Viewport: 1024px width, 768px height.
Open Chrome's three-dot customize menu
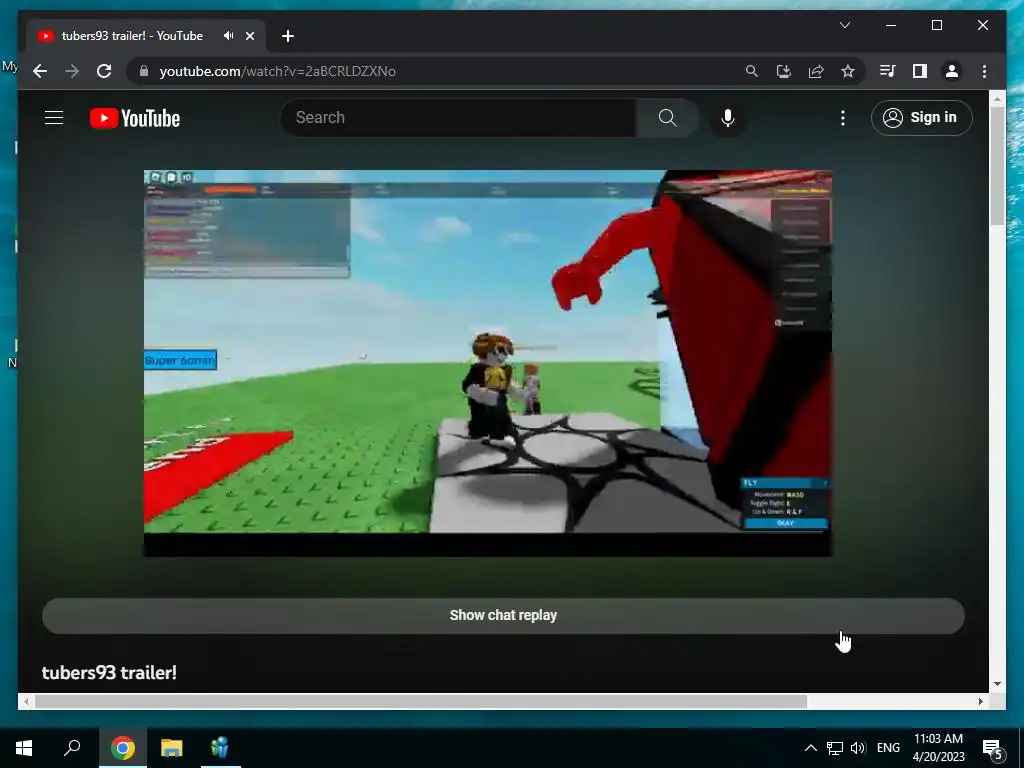[x=984, y=71]
